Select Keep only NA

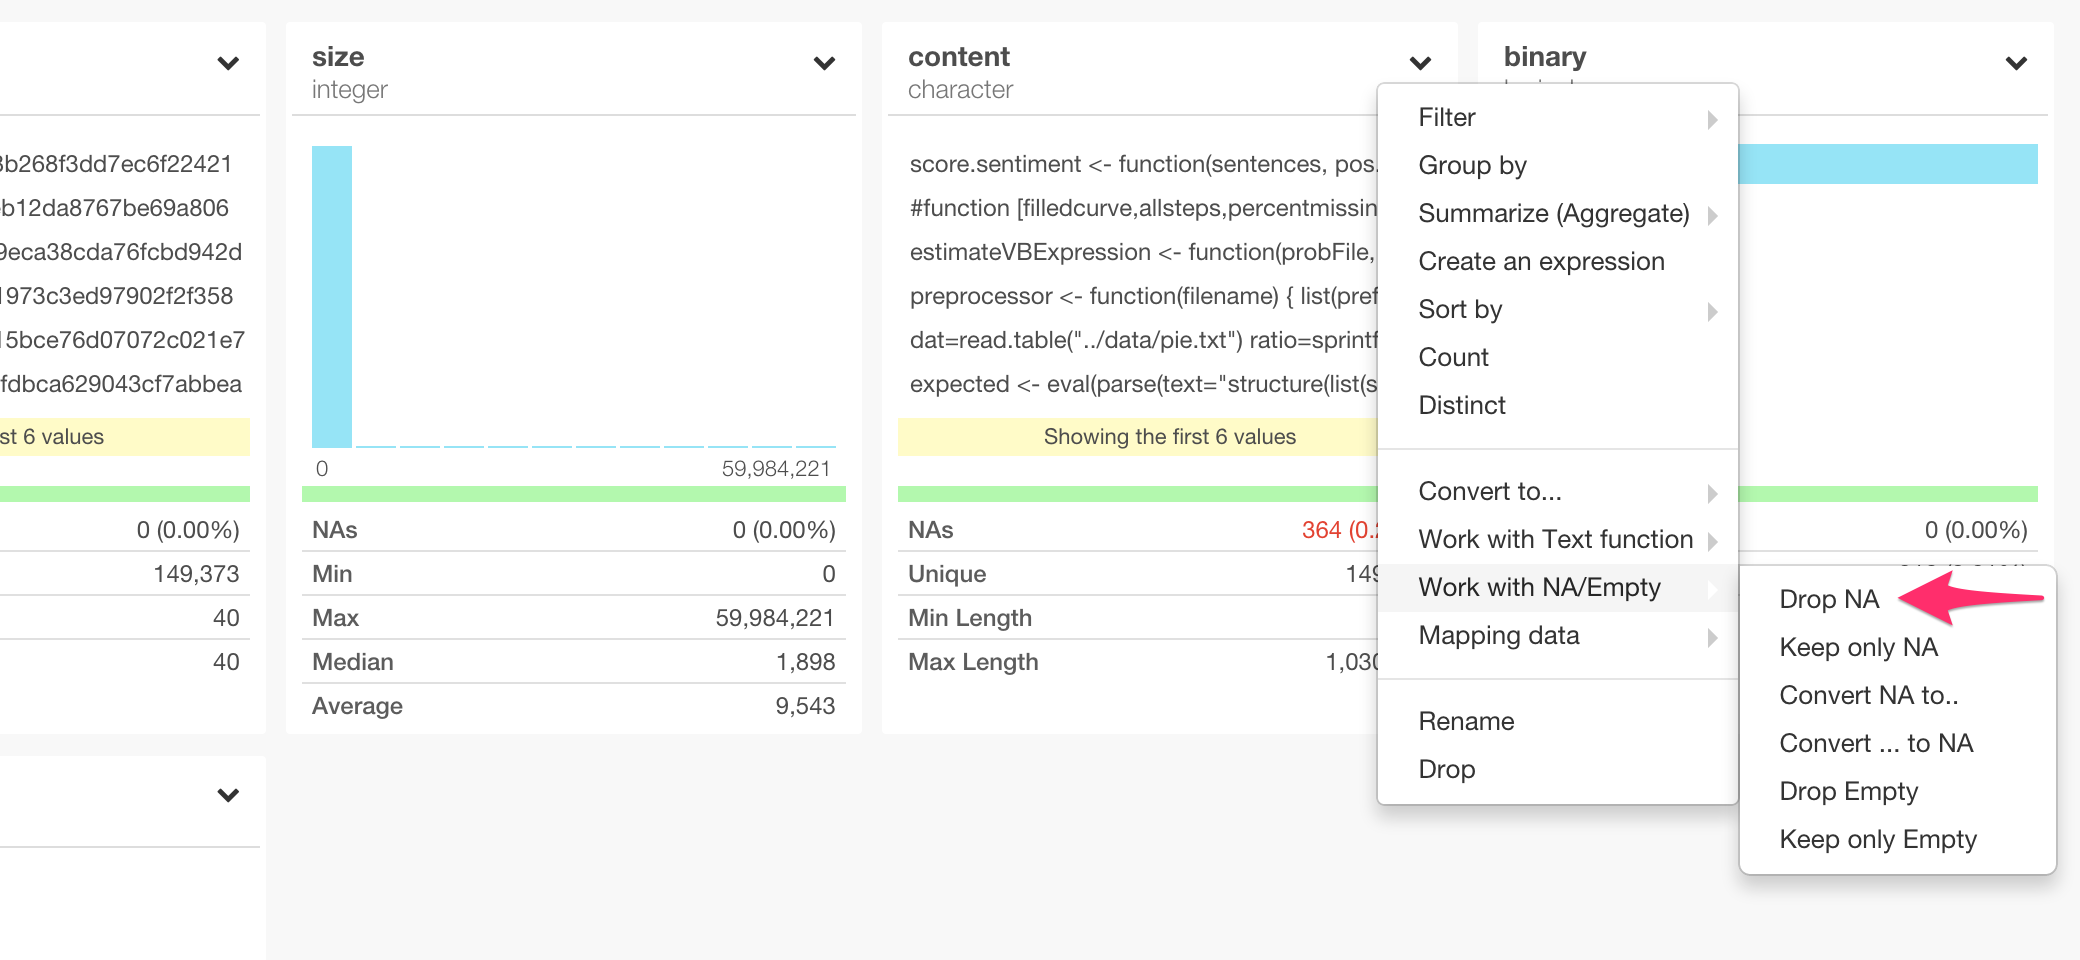pyautogui.click(x=1857, y=647)
